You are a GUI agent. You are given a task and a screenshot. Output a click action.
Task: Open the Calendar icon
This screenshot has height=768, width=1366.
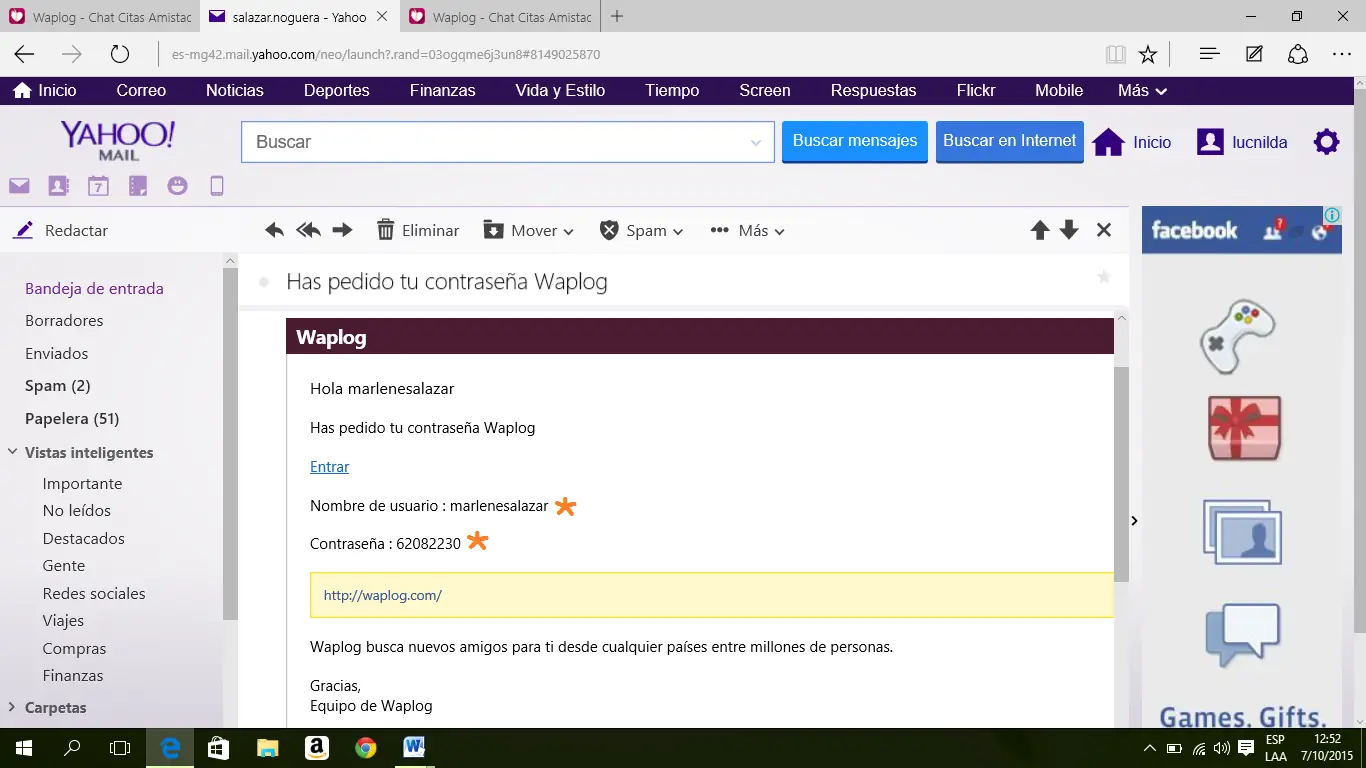(98, 185)
